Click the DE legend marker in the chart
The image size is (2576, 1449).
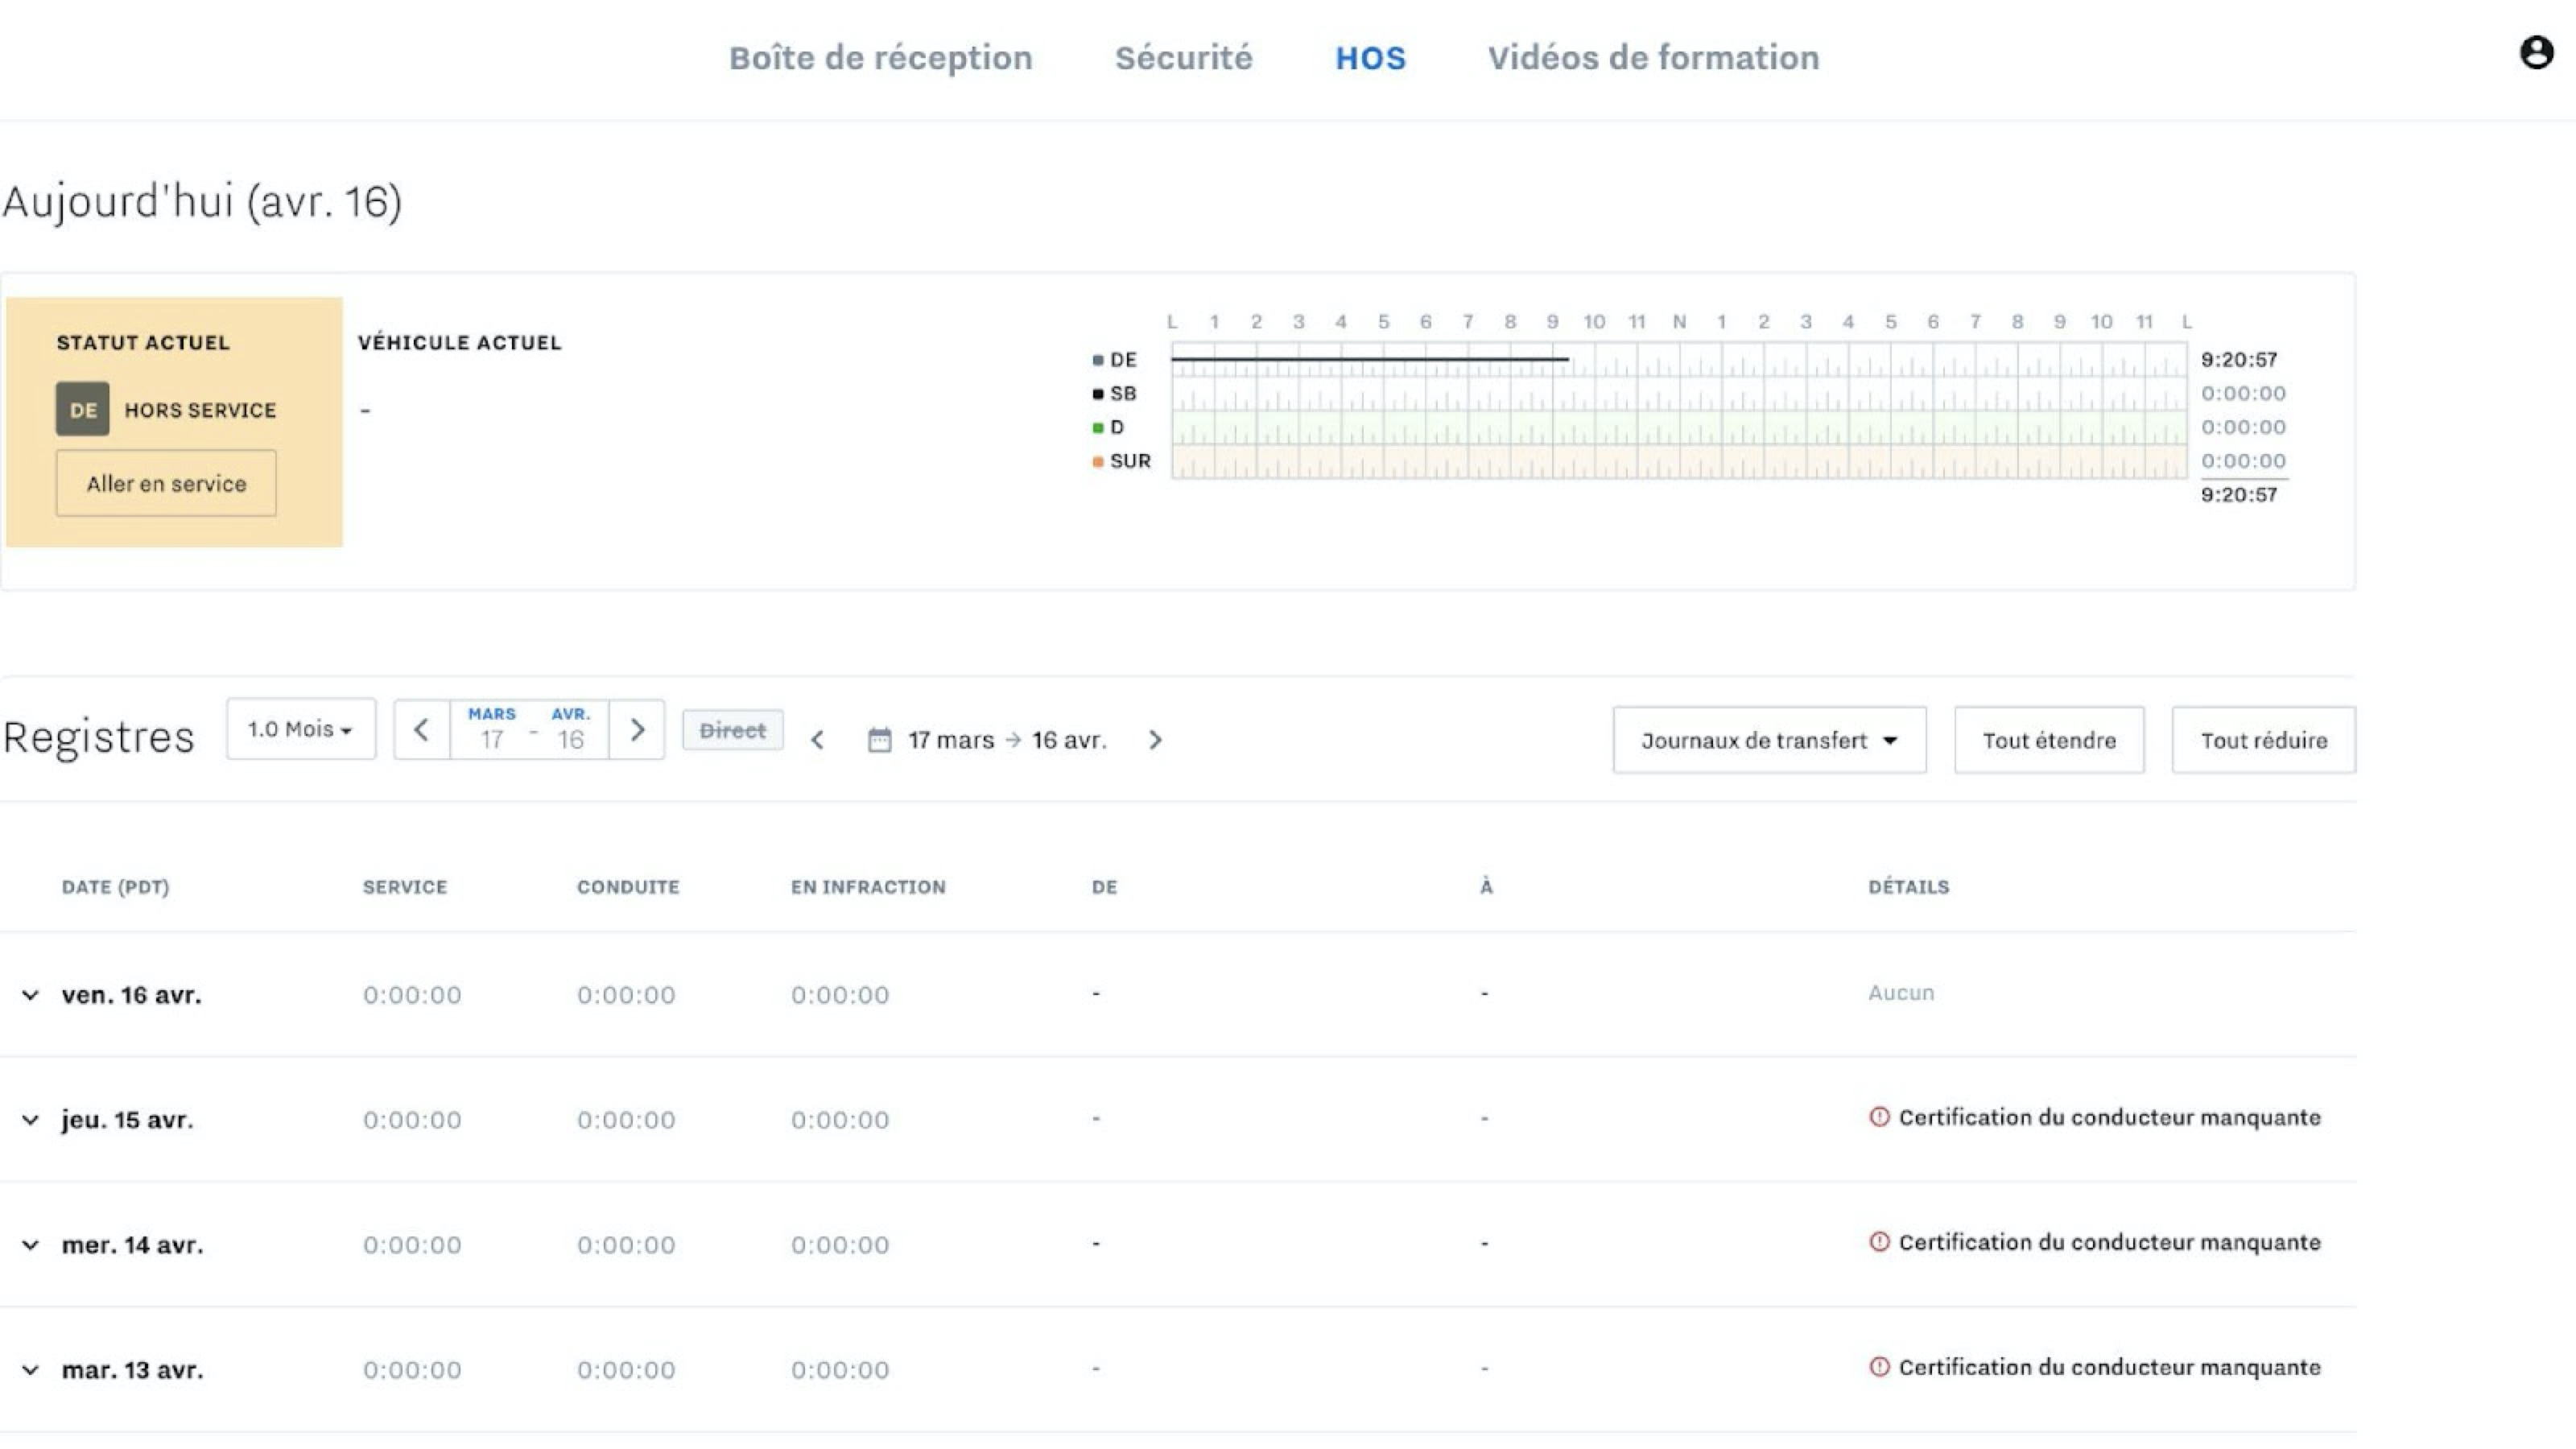pyautogui.click(x=1098, y=360)
